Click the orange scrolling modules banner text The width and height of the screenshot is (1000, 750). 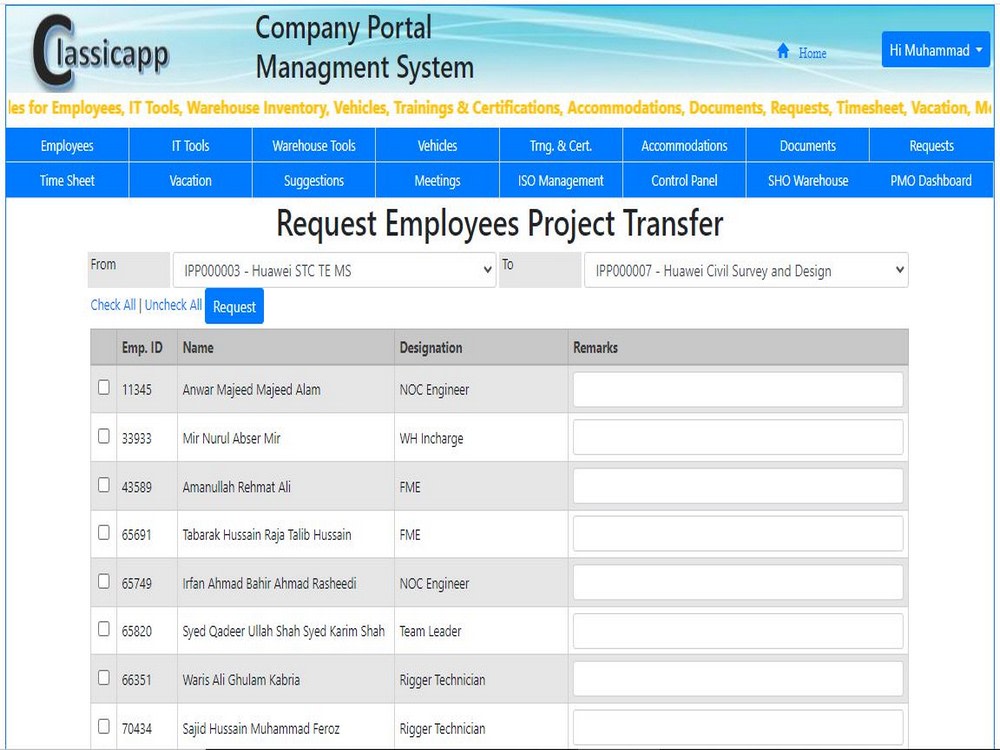(500, 108)
